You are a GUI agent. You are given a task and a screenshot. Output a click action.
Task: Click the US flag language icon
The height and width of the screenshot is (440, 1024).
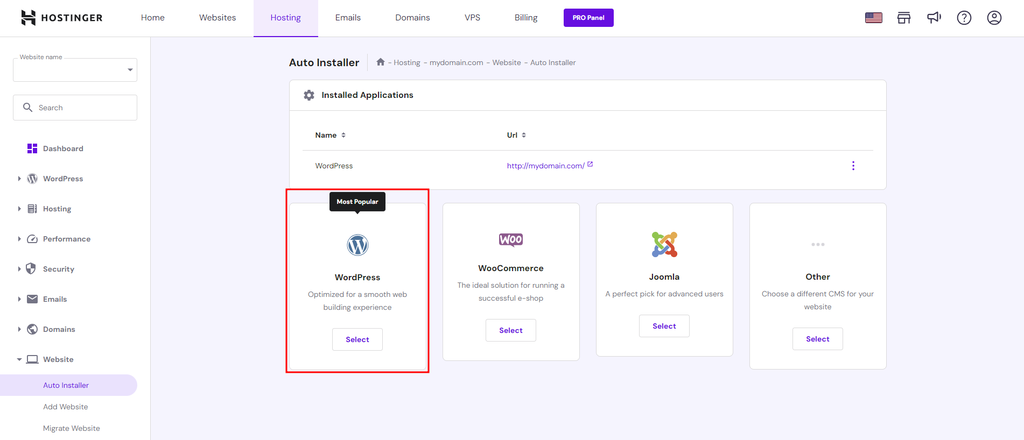[873, 18]
